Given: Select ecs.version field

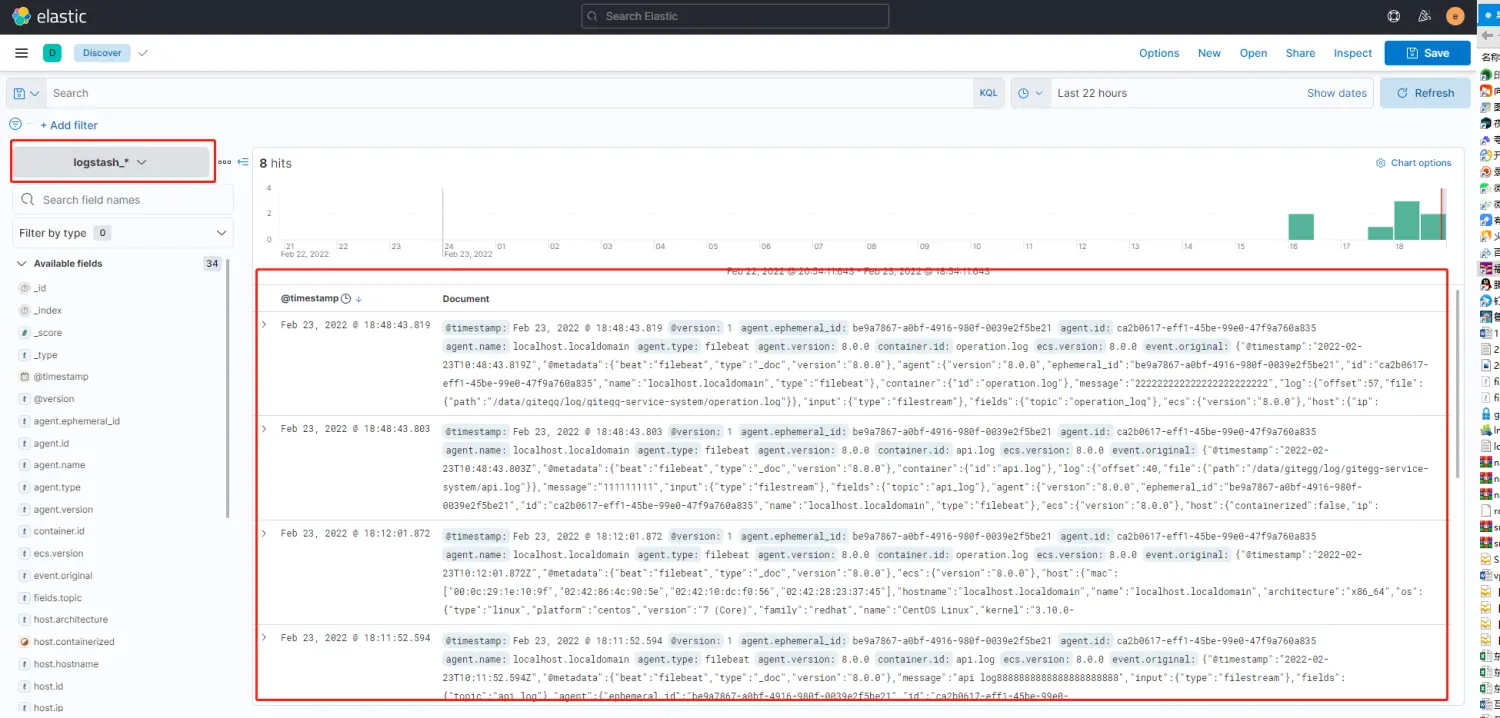Looking at the screenshot, I should (58, 553).
